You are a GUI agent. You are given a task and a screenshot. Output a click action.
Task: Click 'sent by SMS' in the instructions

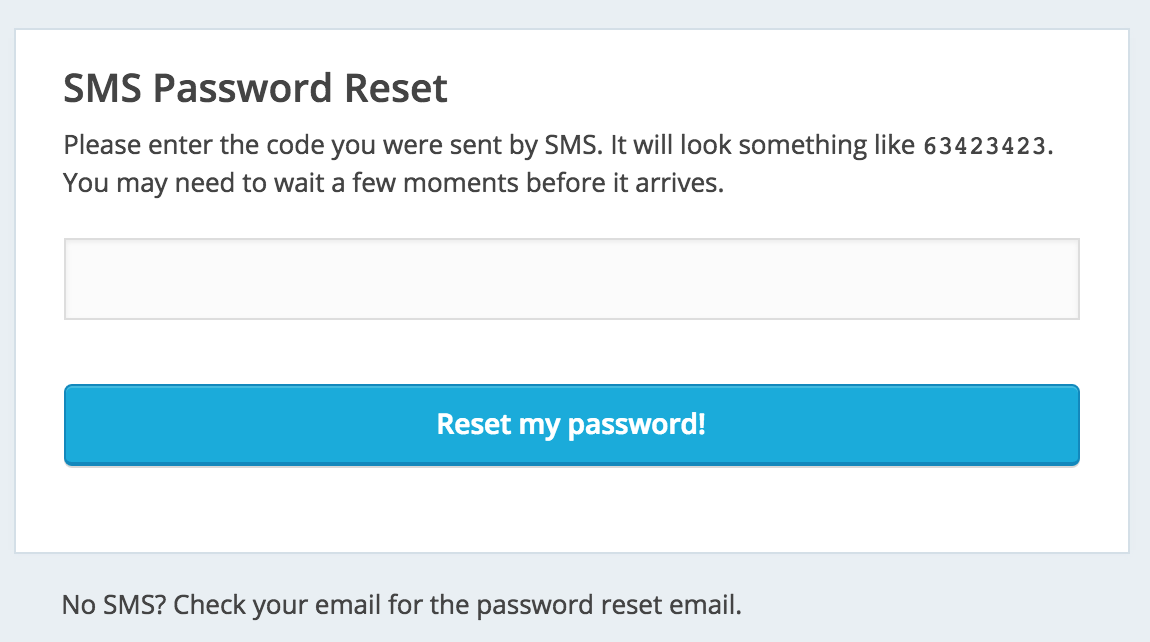tap(525, 145)
